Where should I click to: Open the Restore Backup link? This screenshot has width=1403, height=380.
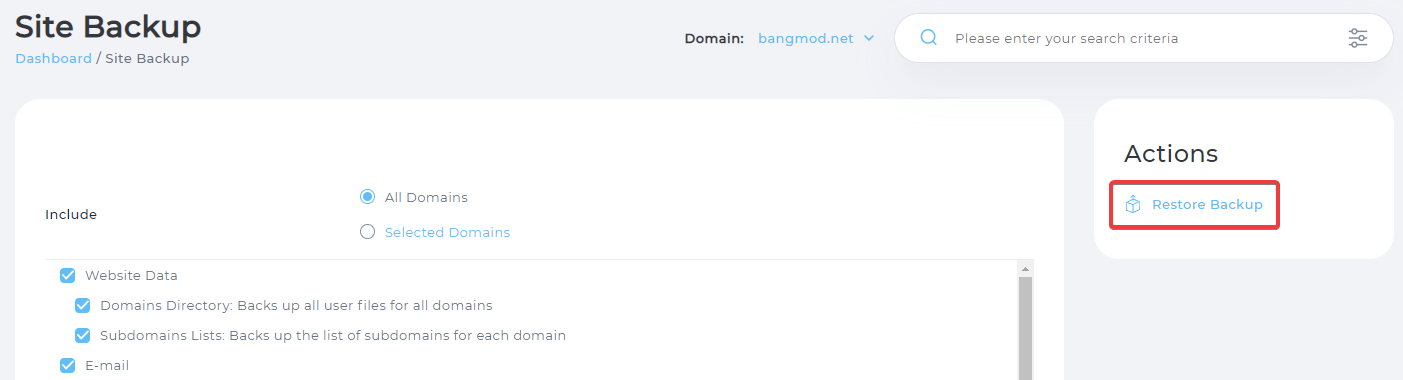1207,204
